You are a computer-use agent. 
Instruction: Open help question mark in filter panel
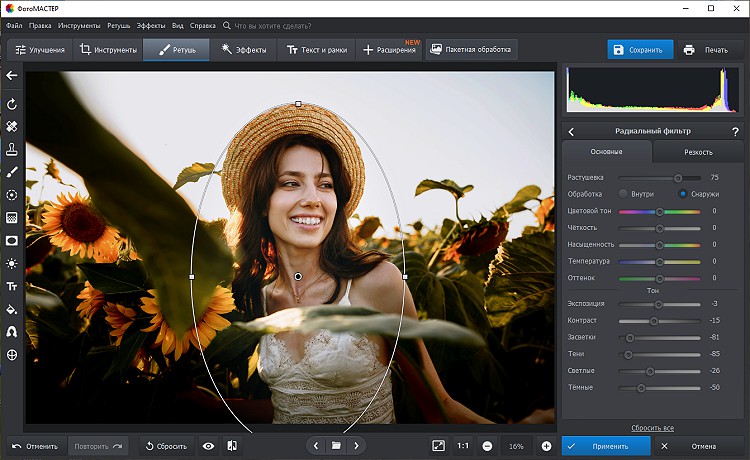click(x=733, y=131)
